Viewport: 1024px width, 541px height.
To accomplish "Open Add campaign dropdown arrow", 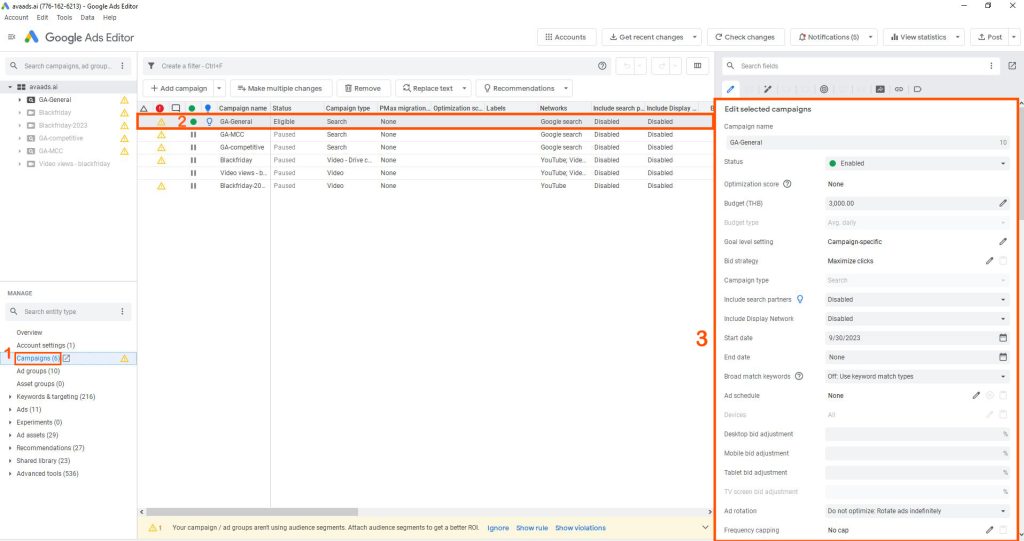I will [219, 89].
